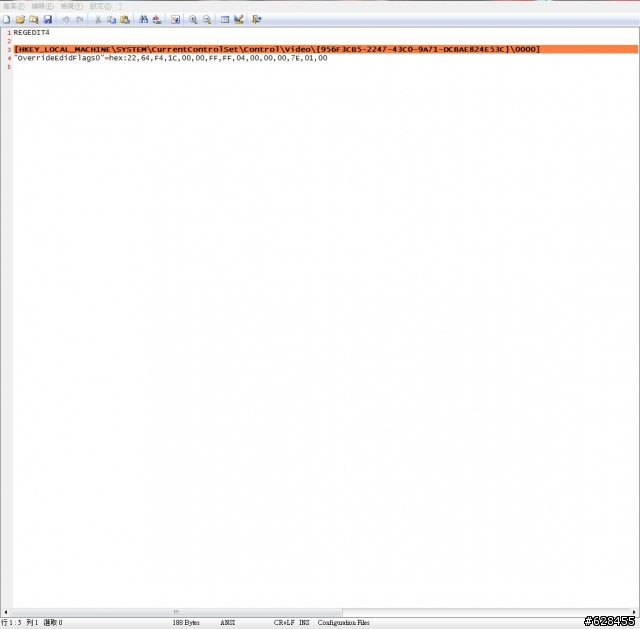Click the Copy toolbar icon
This screenshot has height=629, width=640.
tap(111, 19)
